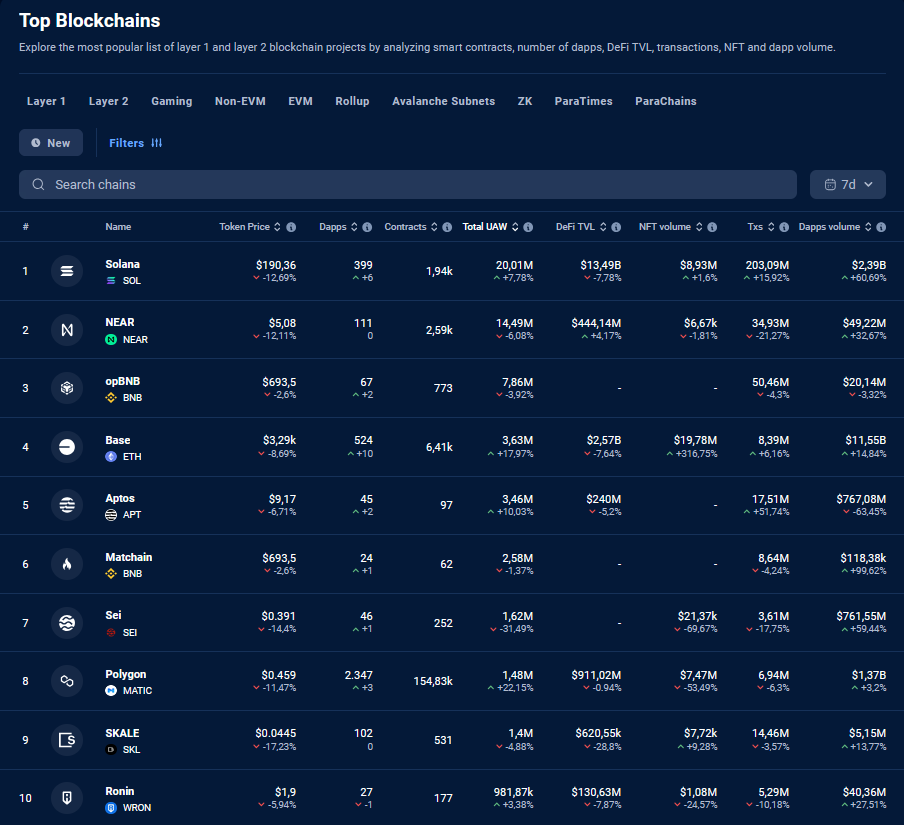Screen dimensions: 904x825
Task: Select the ParaTimes tab
Action: [x=583, y=101]
